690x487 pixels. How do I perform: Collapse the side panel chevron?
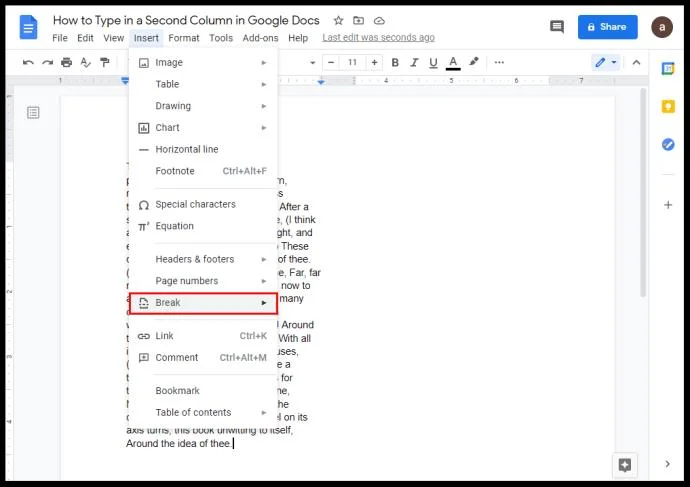click(668, 464)
